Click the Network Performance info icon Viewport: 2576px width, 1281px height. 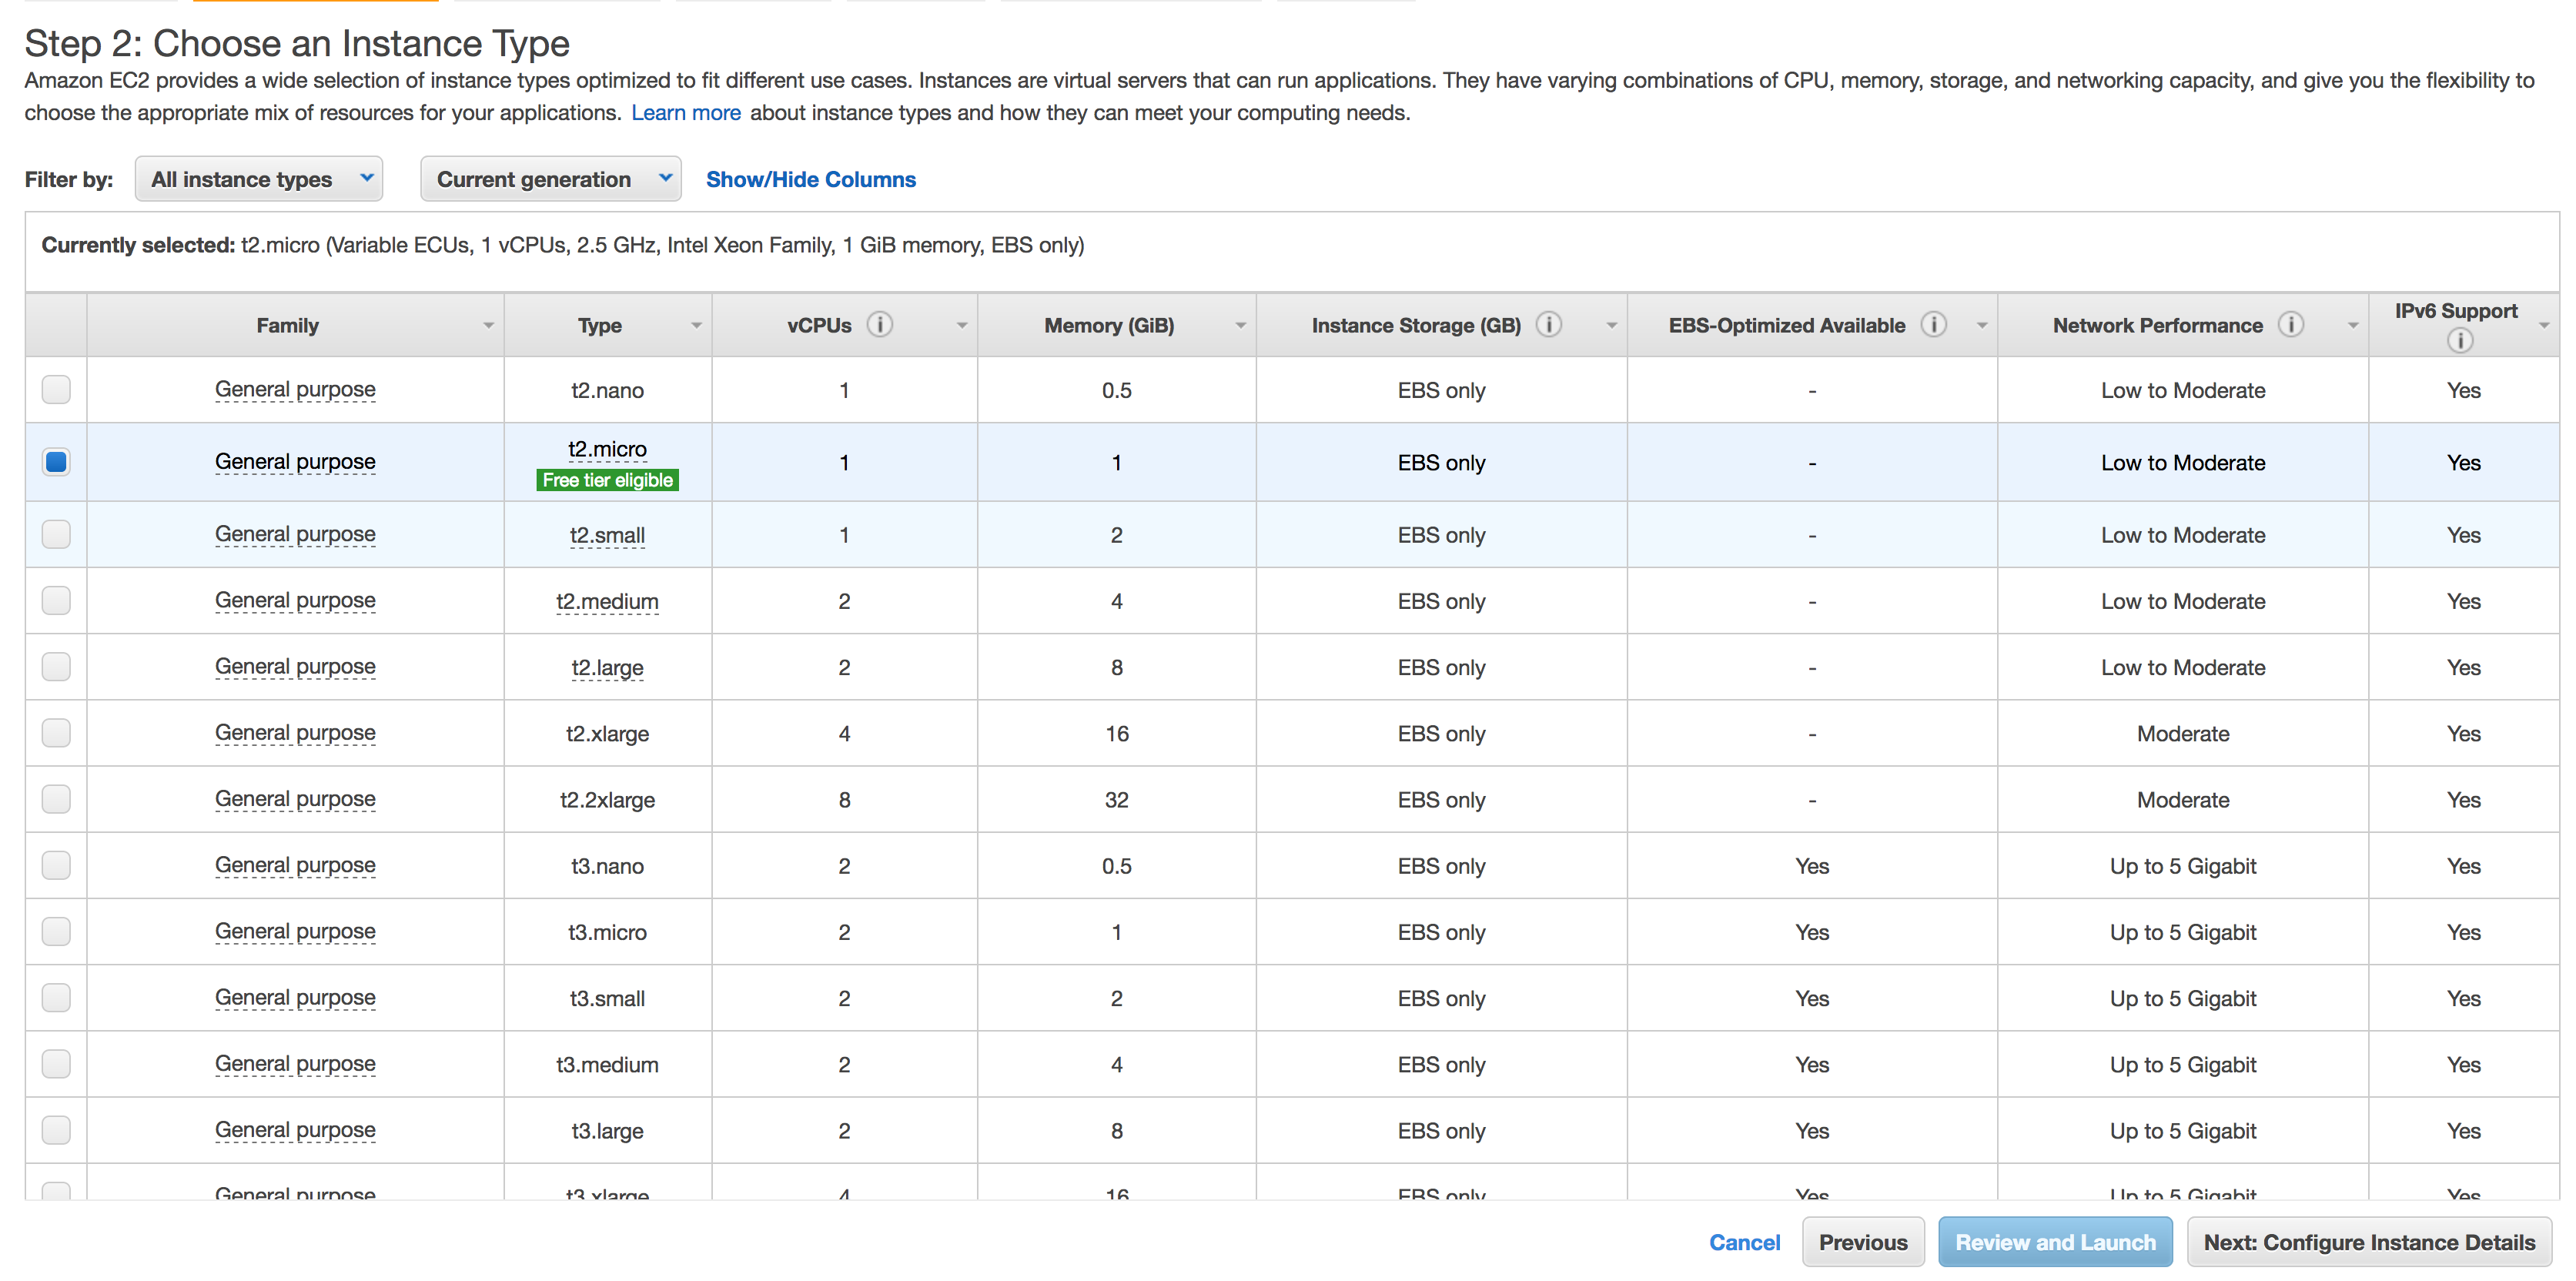[2291, 325]
